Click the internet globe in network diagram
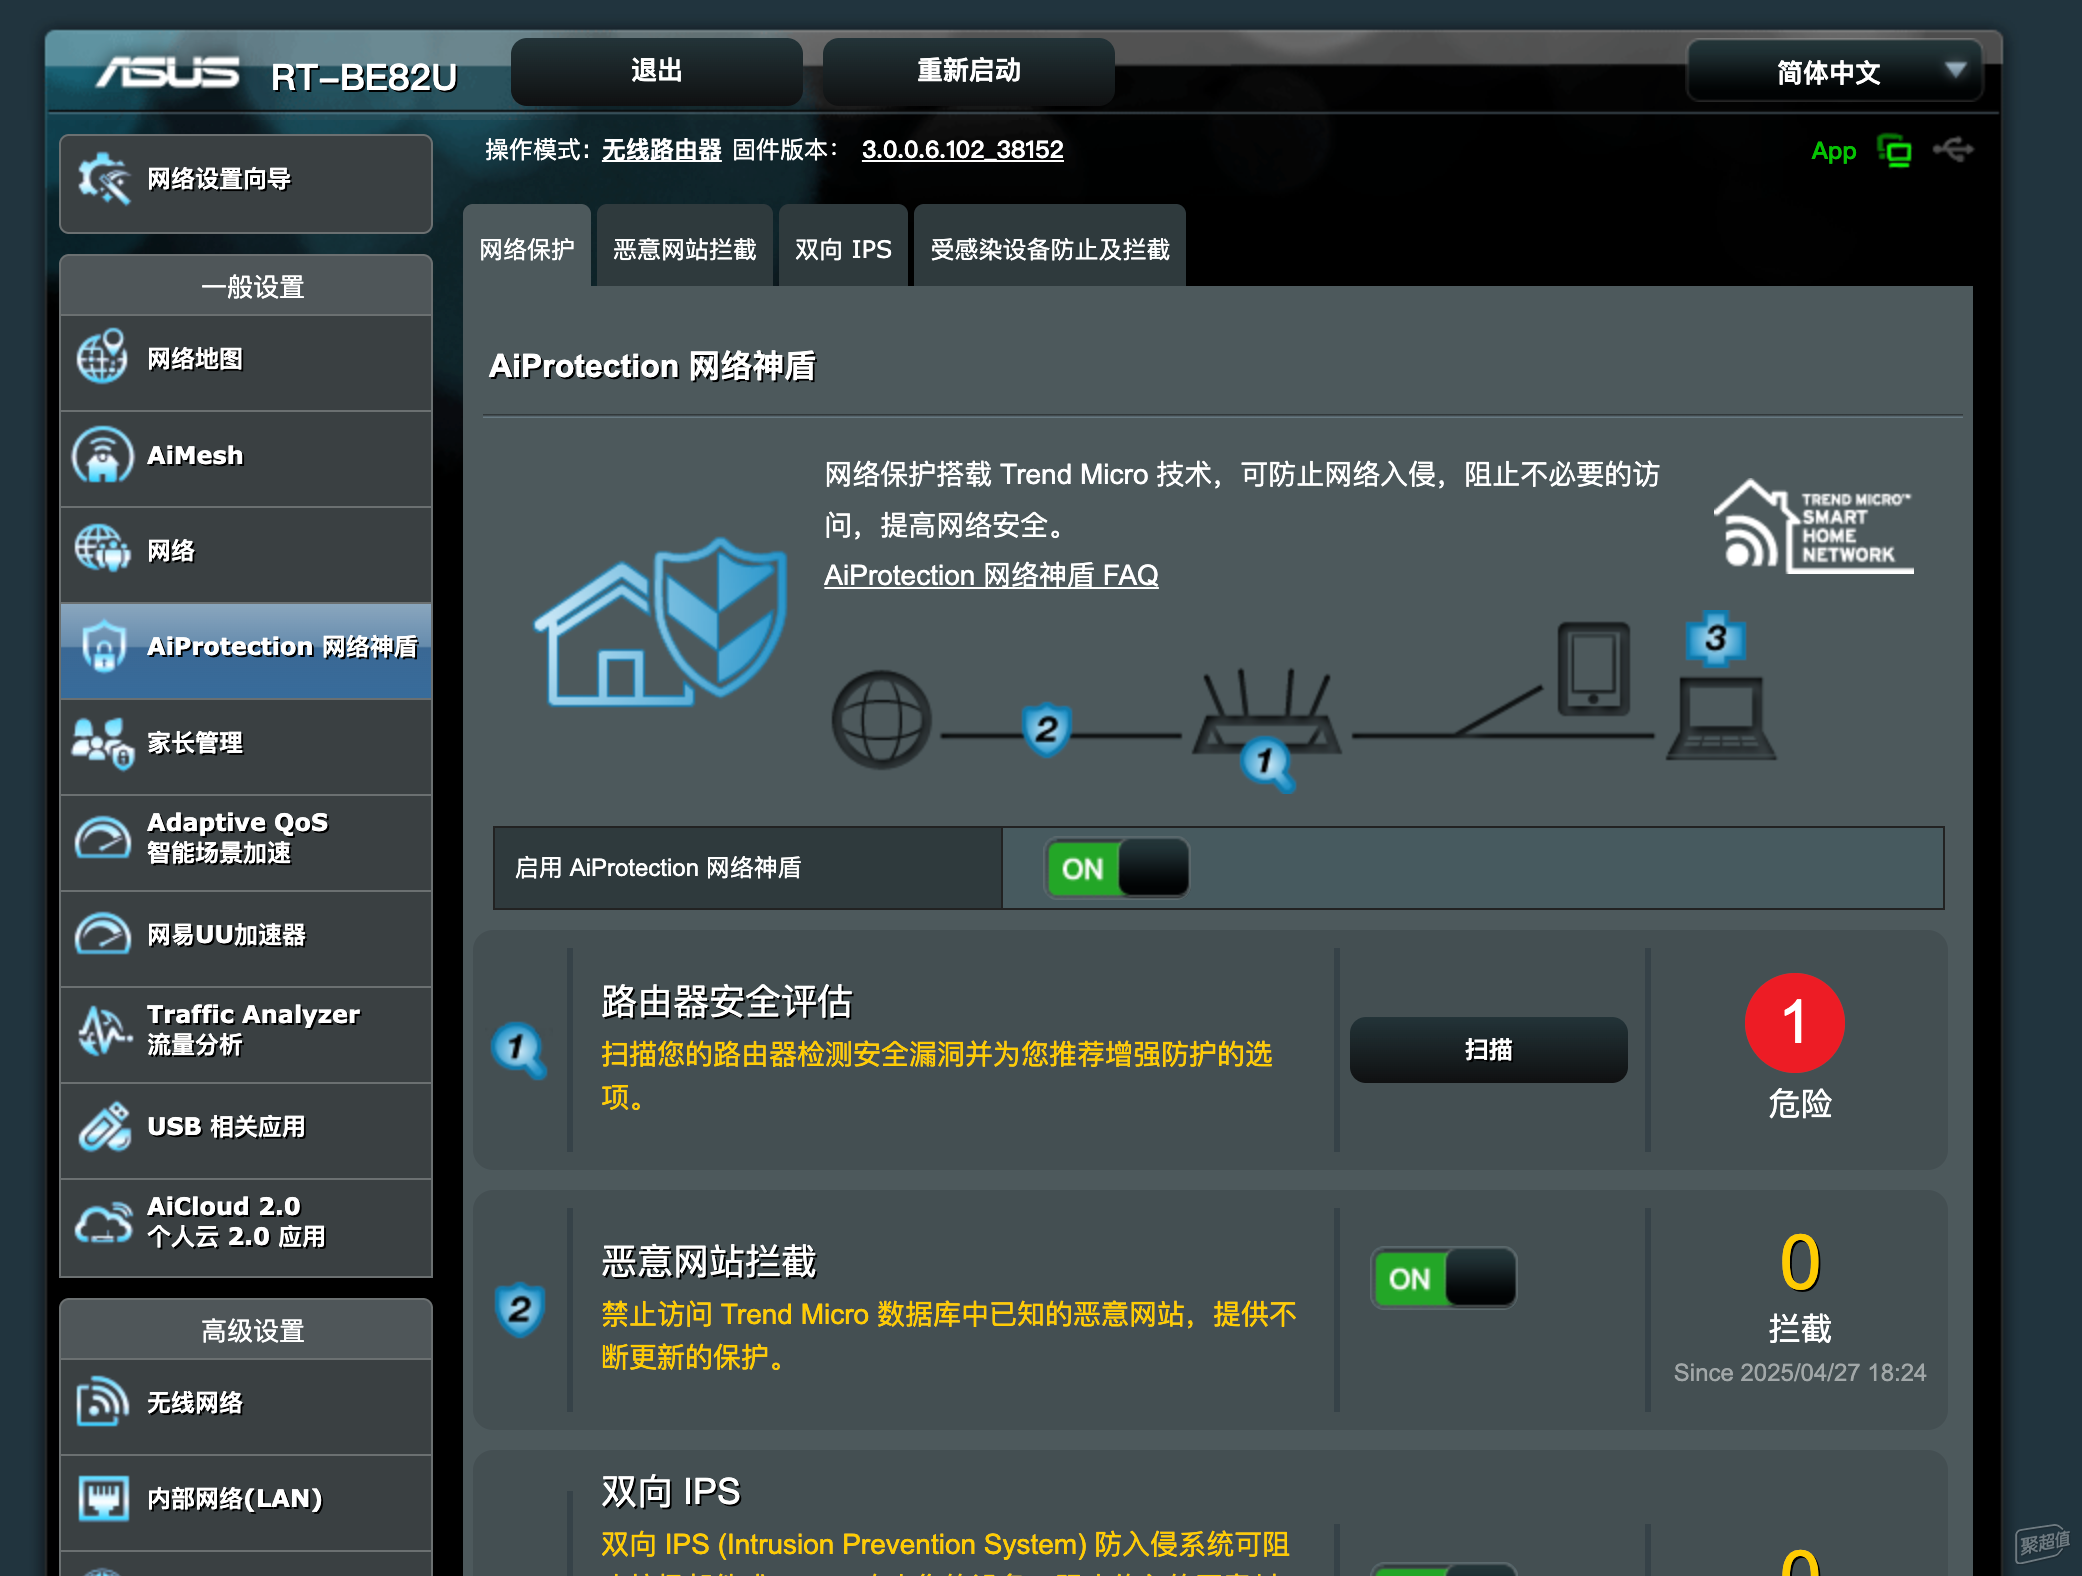This screenshot has width=2082, height=1576. (x=882, y=719)
